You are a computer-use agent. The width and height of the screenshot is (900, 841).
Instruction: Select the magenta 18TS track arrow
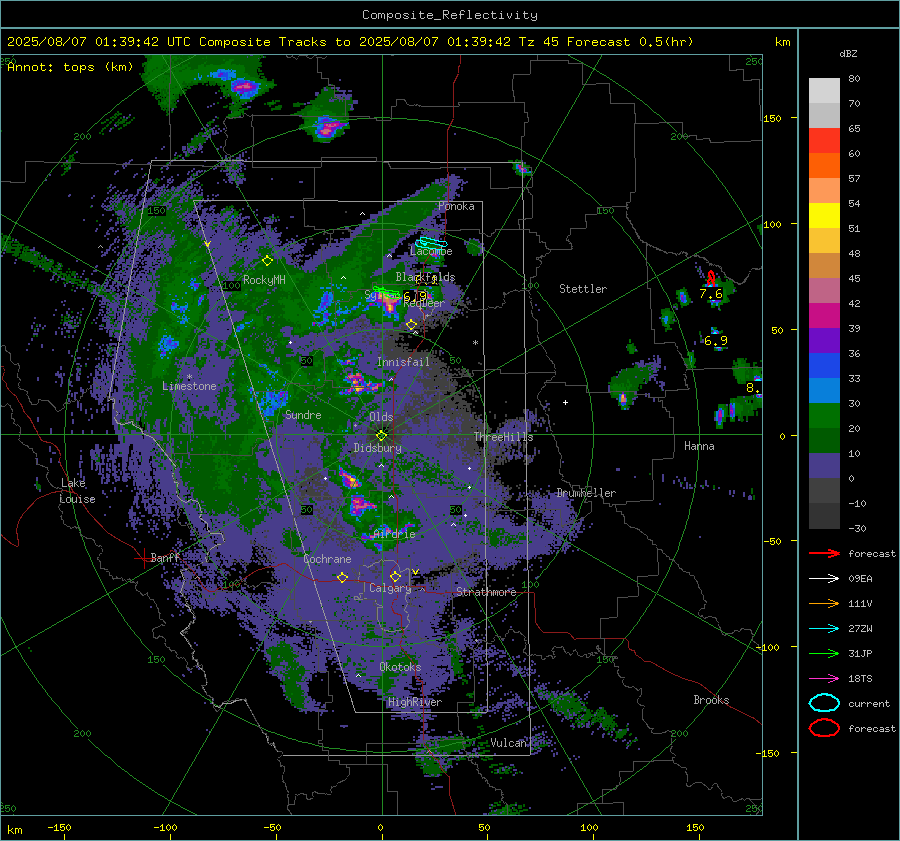[824, 679]
